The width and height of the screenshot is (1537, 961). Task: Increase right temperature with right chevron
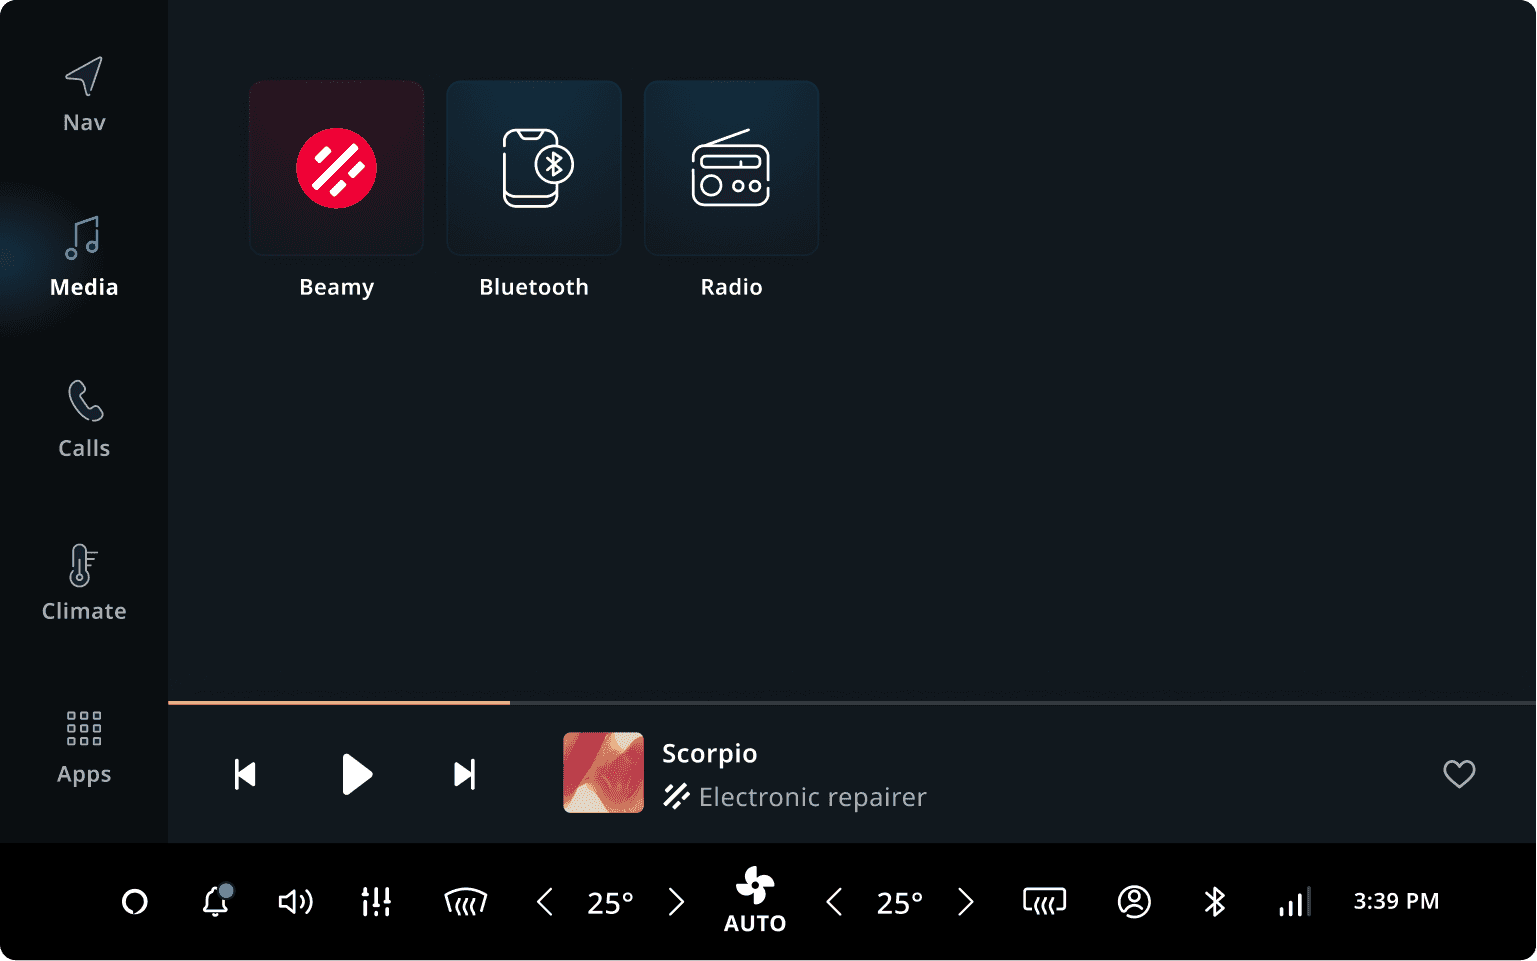pyautogui.click(x=965, y=902)
